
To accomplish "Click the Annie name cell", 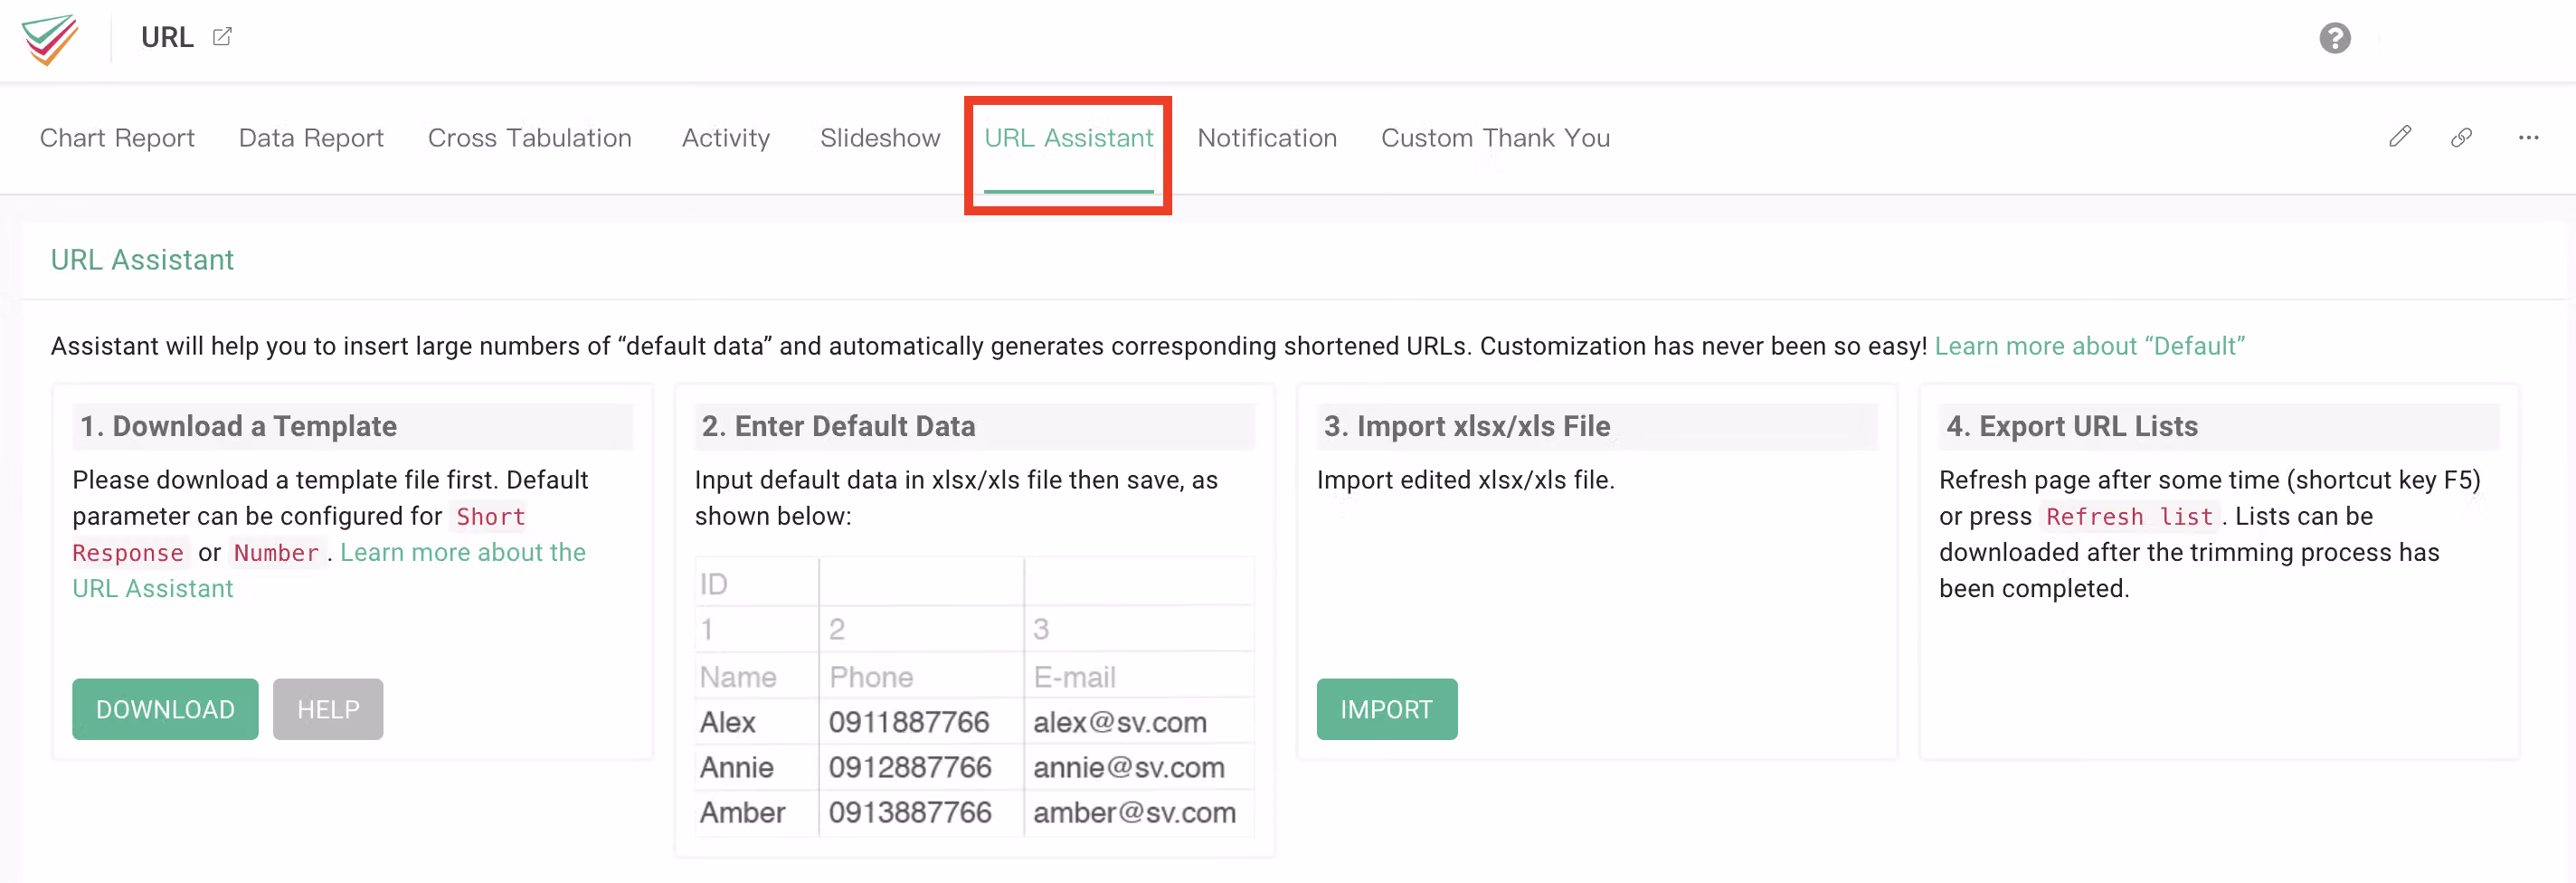I will coord(756,767).
